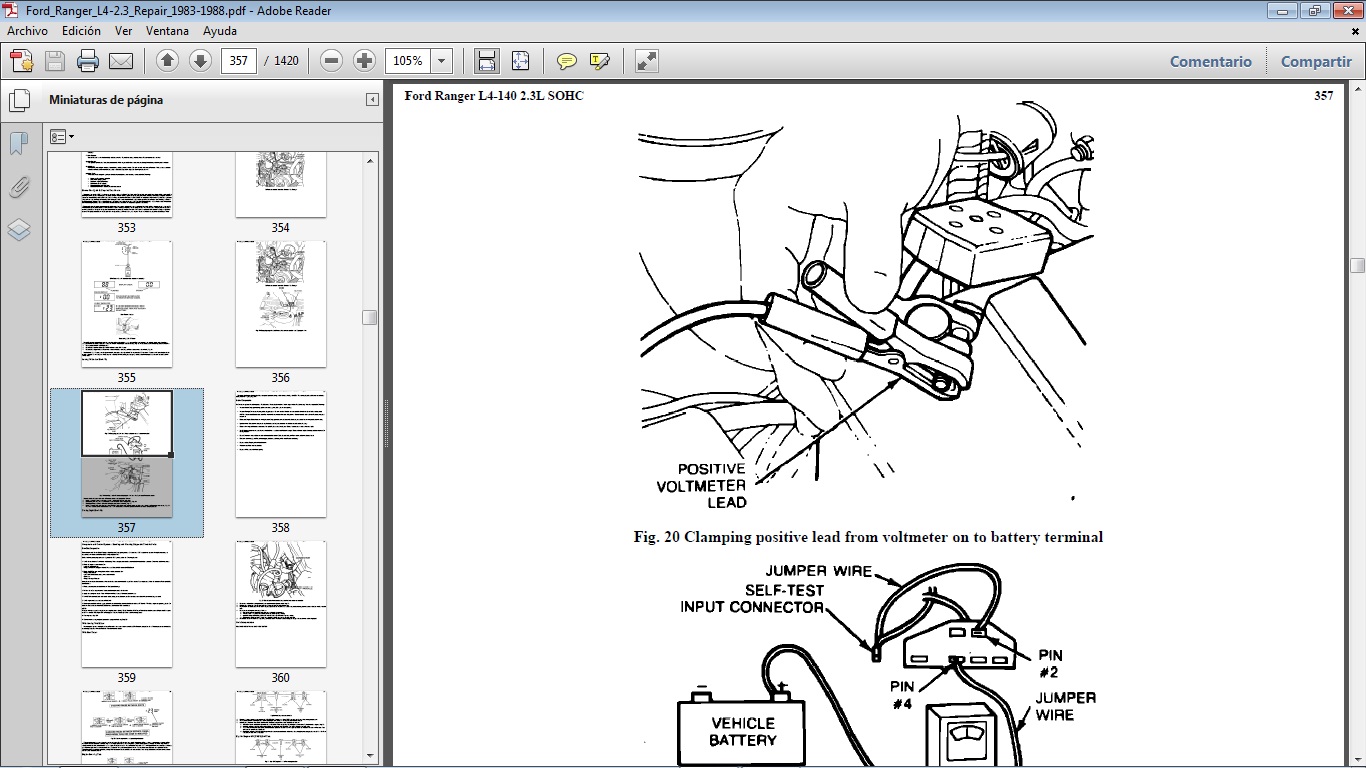Go to the next page
1366x768 pixels.
(x=199, y=60)
